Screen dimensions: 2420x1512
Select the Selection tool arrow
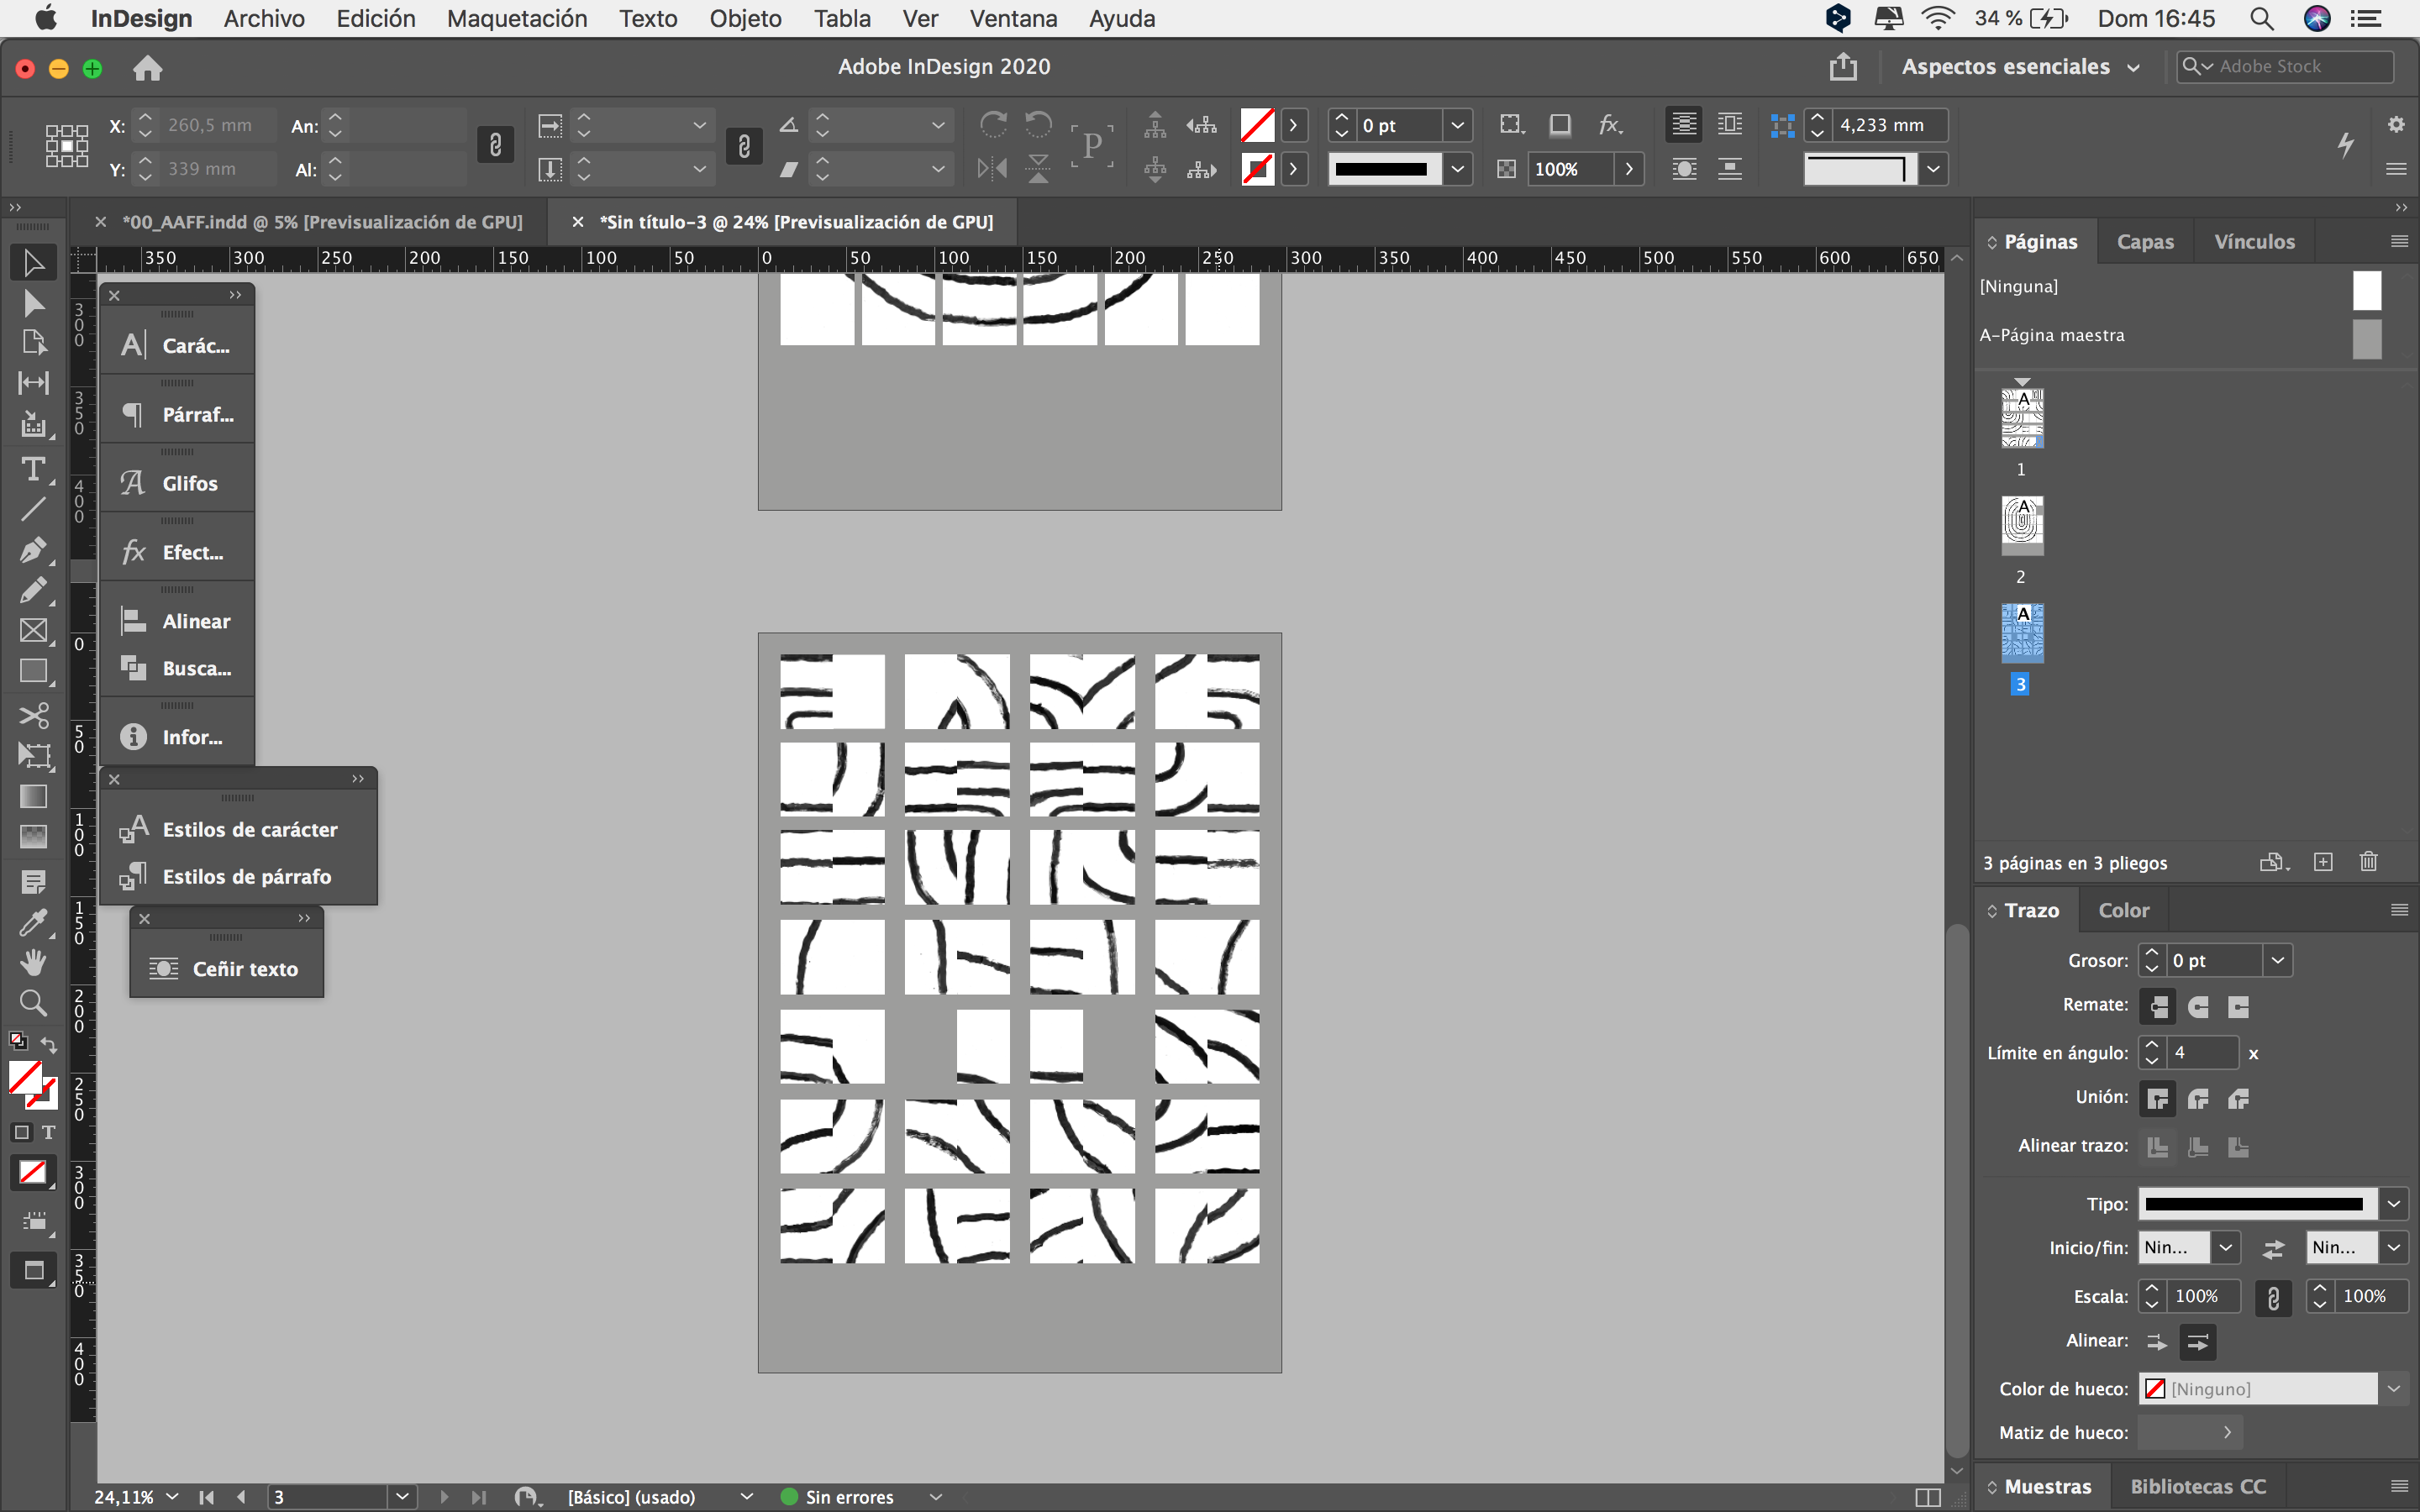coord(33,263)
